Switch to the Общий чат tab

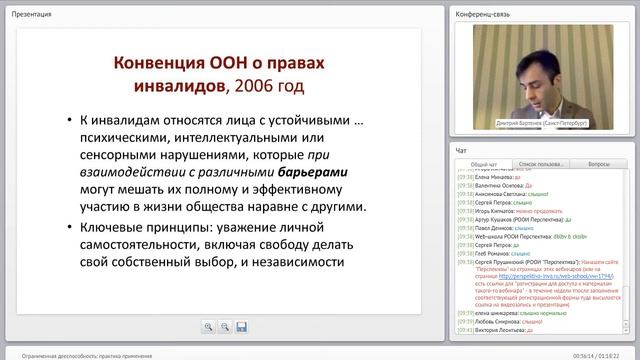coord(484,164)
